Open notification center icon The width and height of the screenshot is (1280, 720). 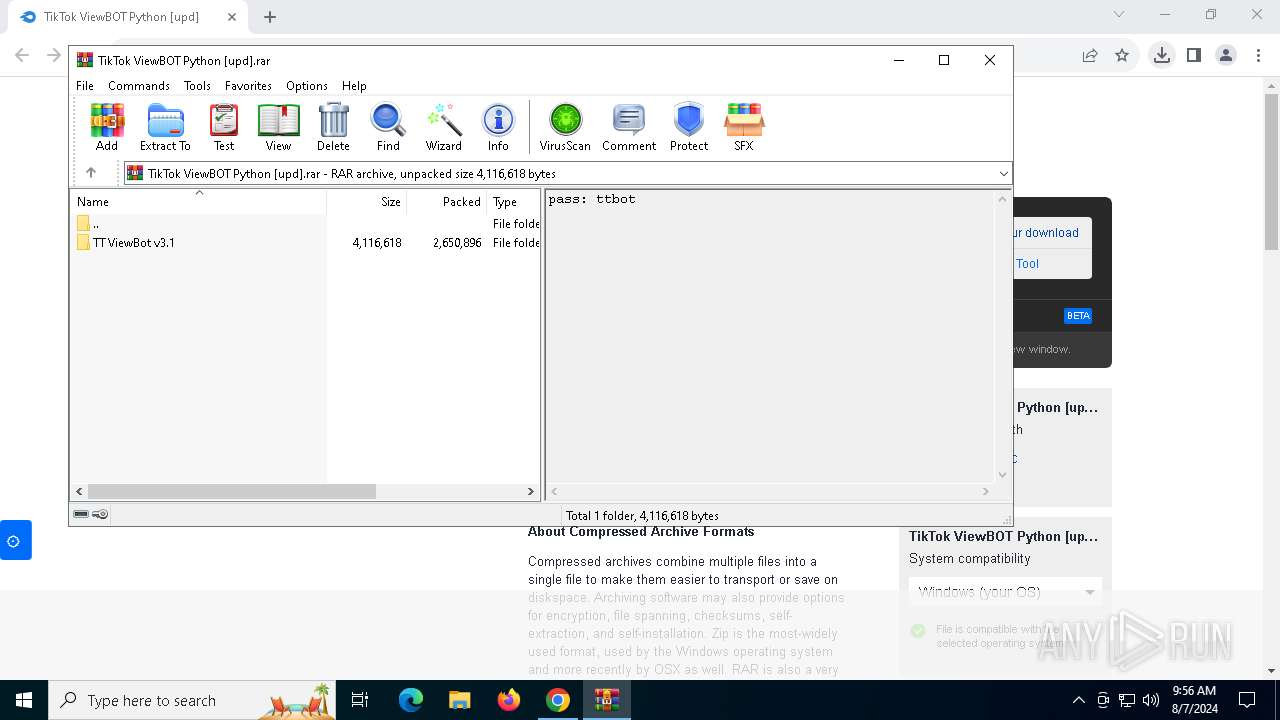point(1247,700)
